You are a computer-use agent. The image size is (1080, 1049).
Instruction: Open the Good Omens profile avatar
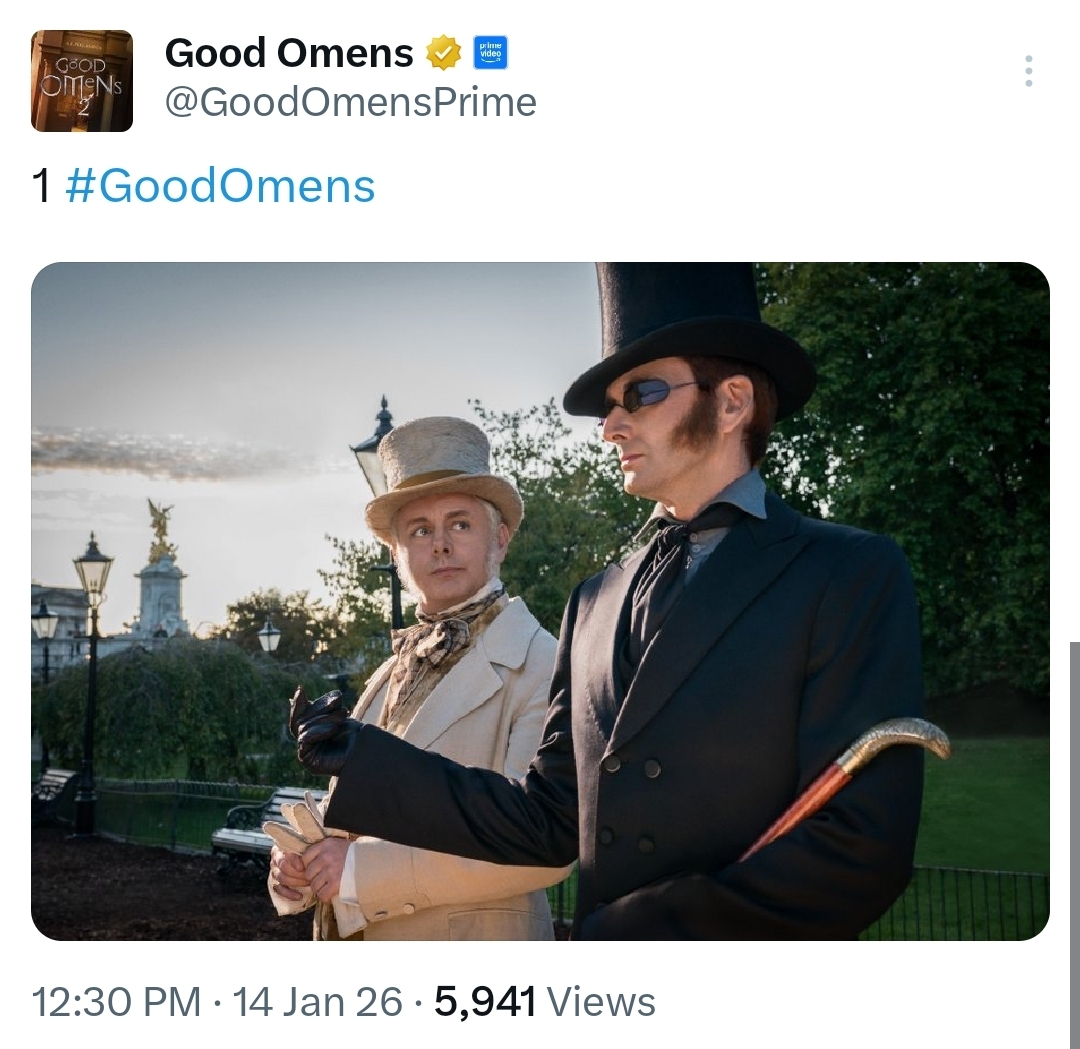click(x=82, y=81)
